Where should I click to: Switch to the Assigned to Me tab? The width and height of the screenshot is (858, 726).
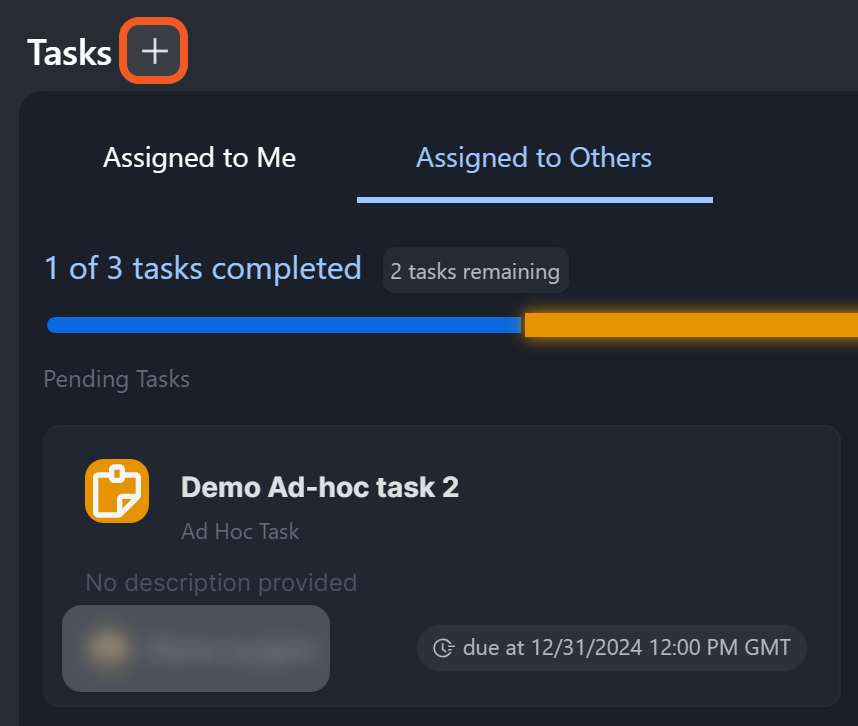pyautogui.click(x=199, y=158)
